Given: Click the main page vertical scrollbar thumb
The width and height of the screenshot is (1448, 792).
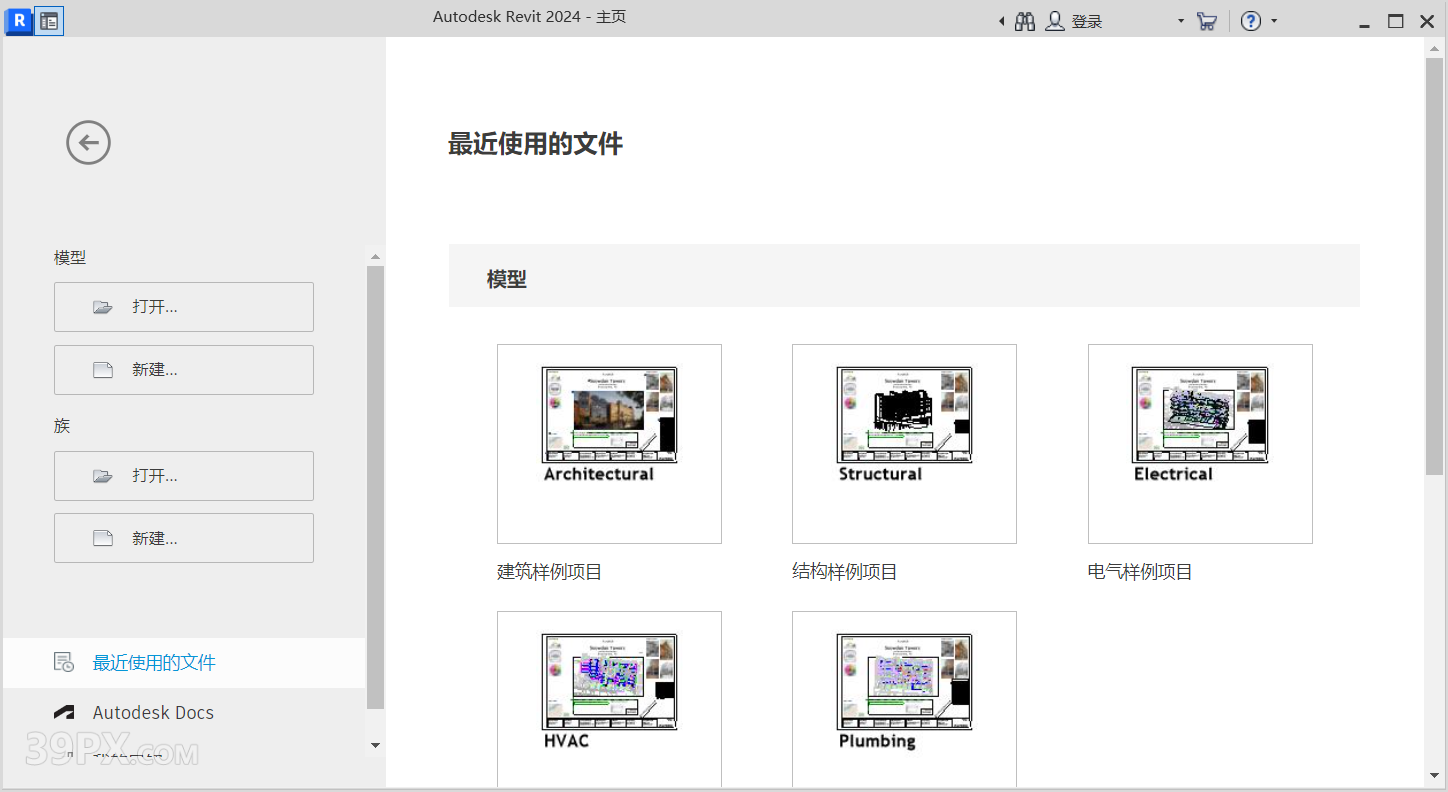Looking at the screenshot, I should (x=1434, y=266).
